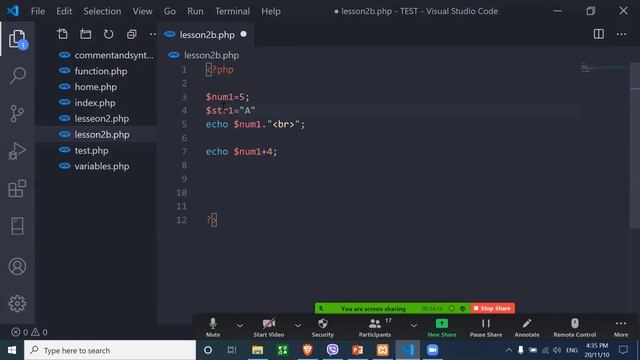Image resolution: width=640 pixels, height=360 pixels.
Task: Refresh the Explorer file list
Action: [108, 34]
